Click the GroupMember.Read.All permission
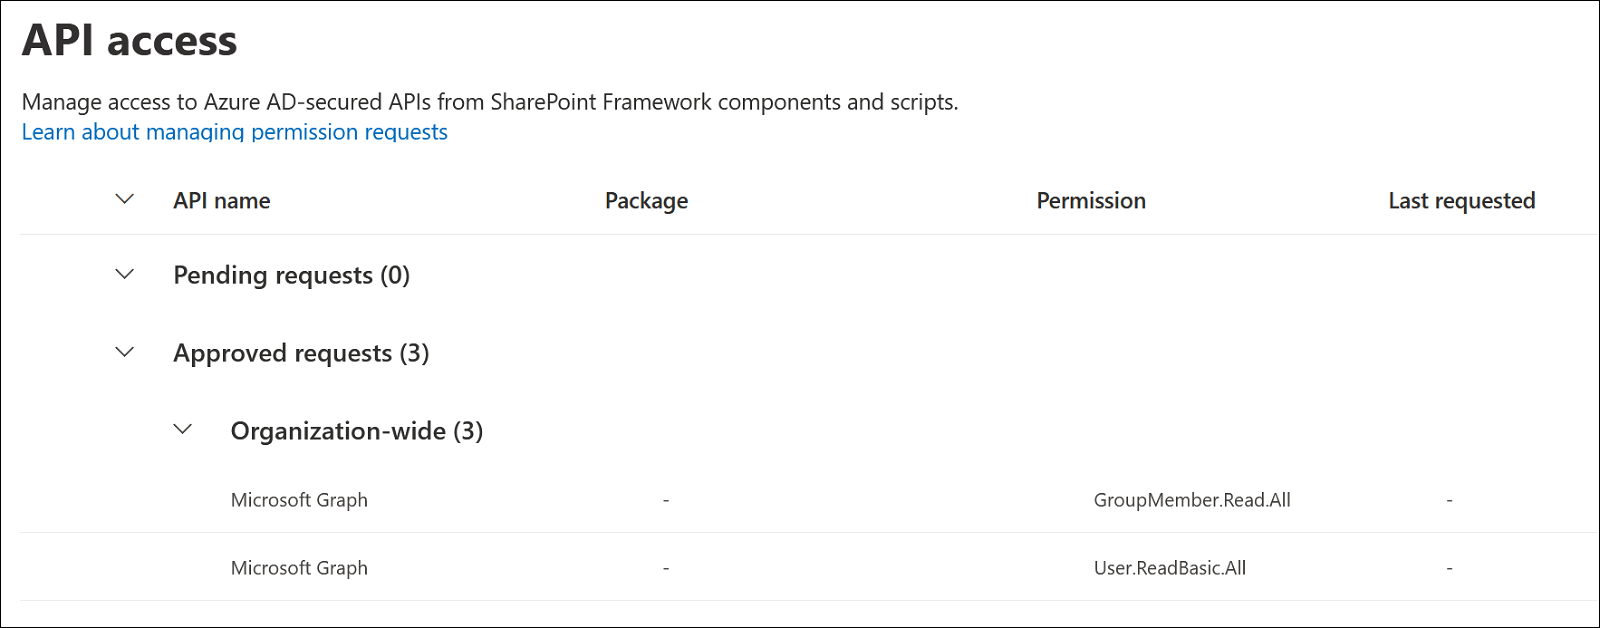The width and height of the screenshot is (1600, 628). coord(1191,500)
